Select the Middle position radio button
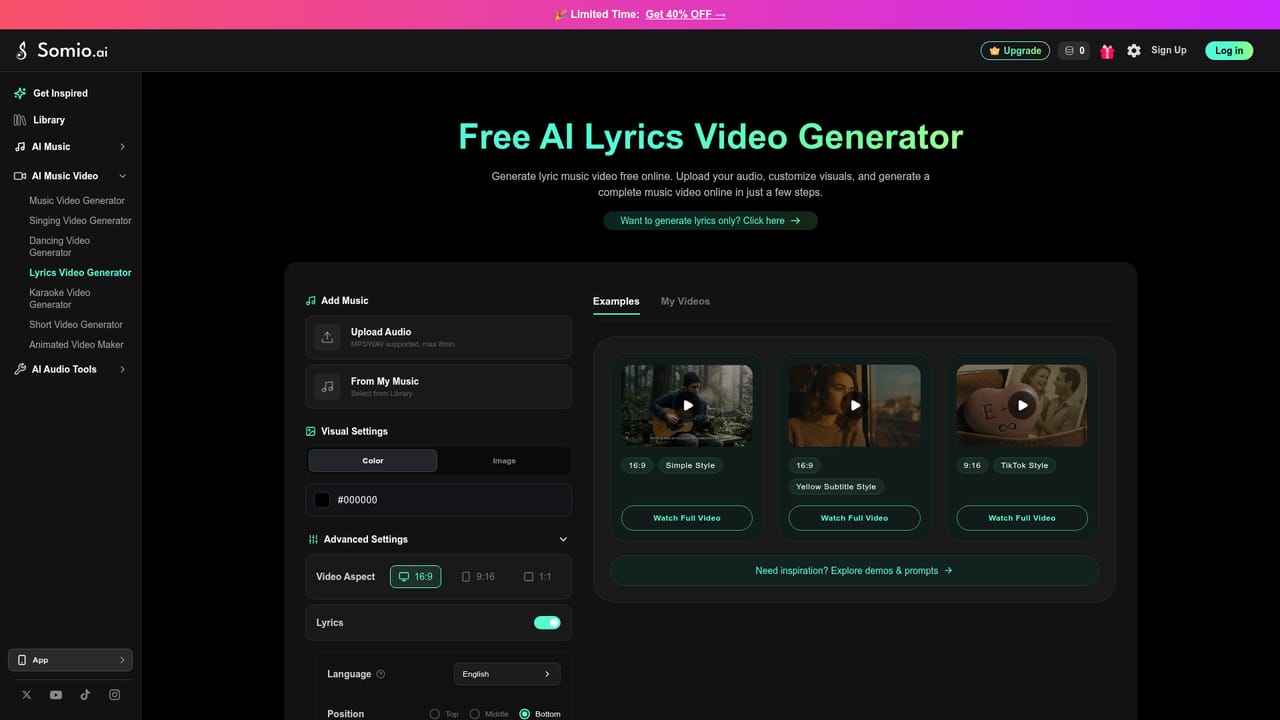 pos(474,714)
